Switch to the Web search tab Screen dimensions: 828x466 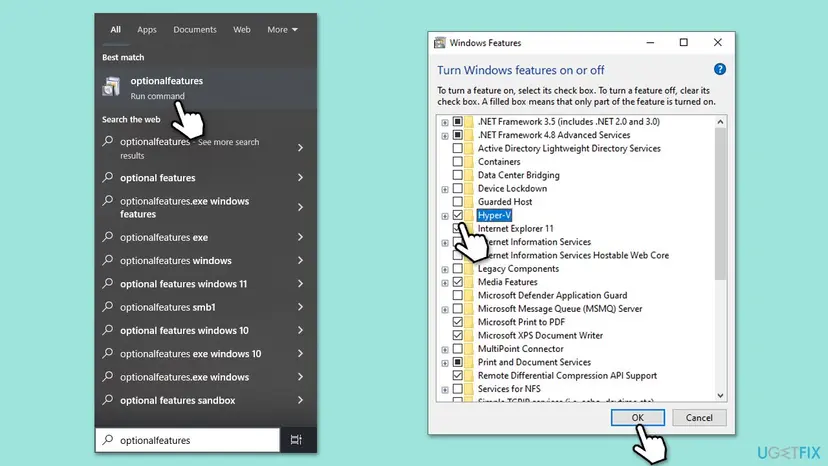[242, 30]
